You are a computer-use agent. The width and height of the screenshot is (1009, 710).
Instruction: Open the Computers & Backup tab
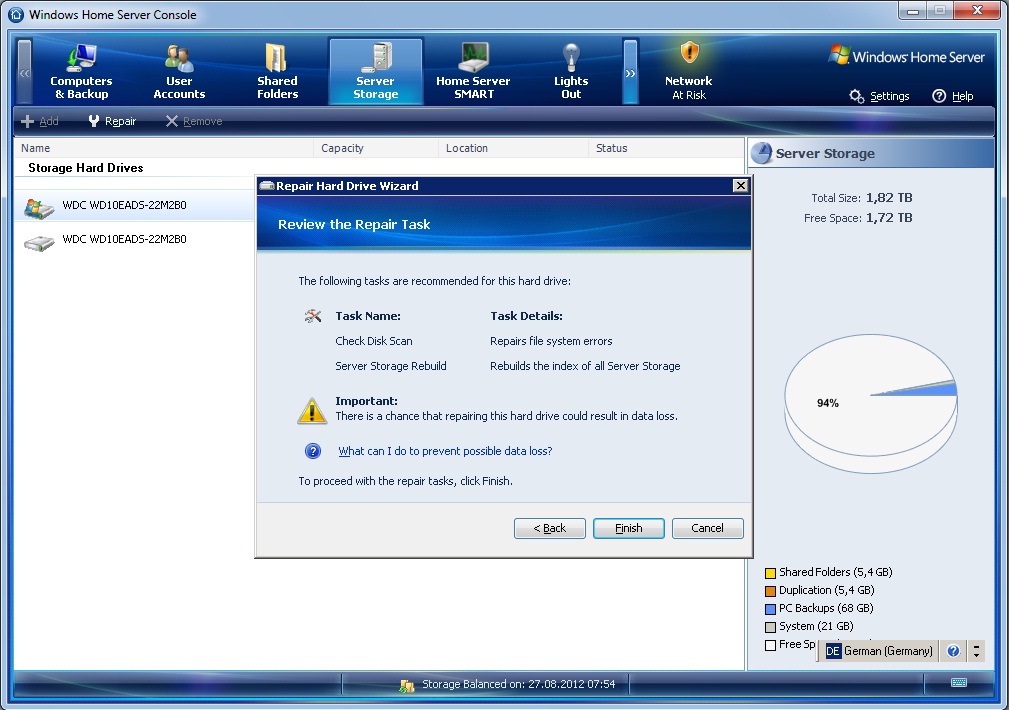tap(81, 71)
